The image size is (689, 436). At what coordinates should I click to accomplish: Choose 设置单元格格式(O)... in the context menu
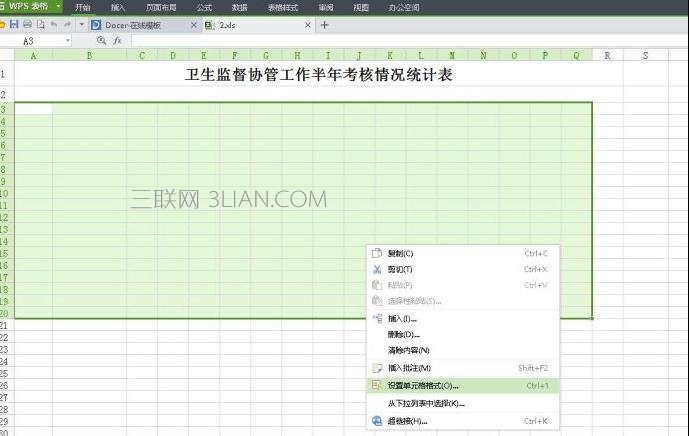tap(463, 385)
